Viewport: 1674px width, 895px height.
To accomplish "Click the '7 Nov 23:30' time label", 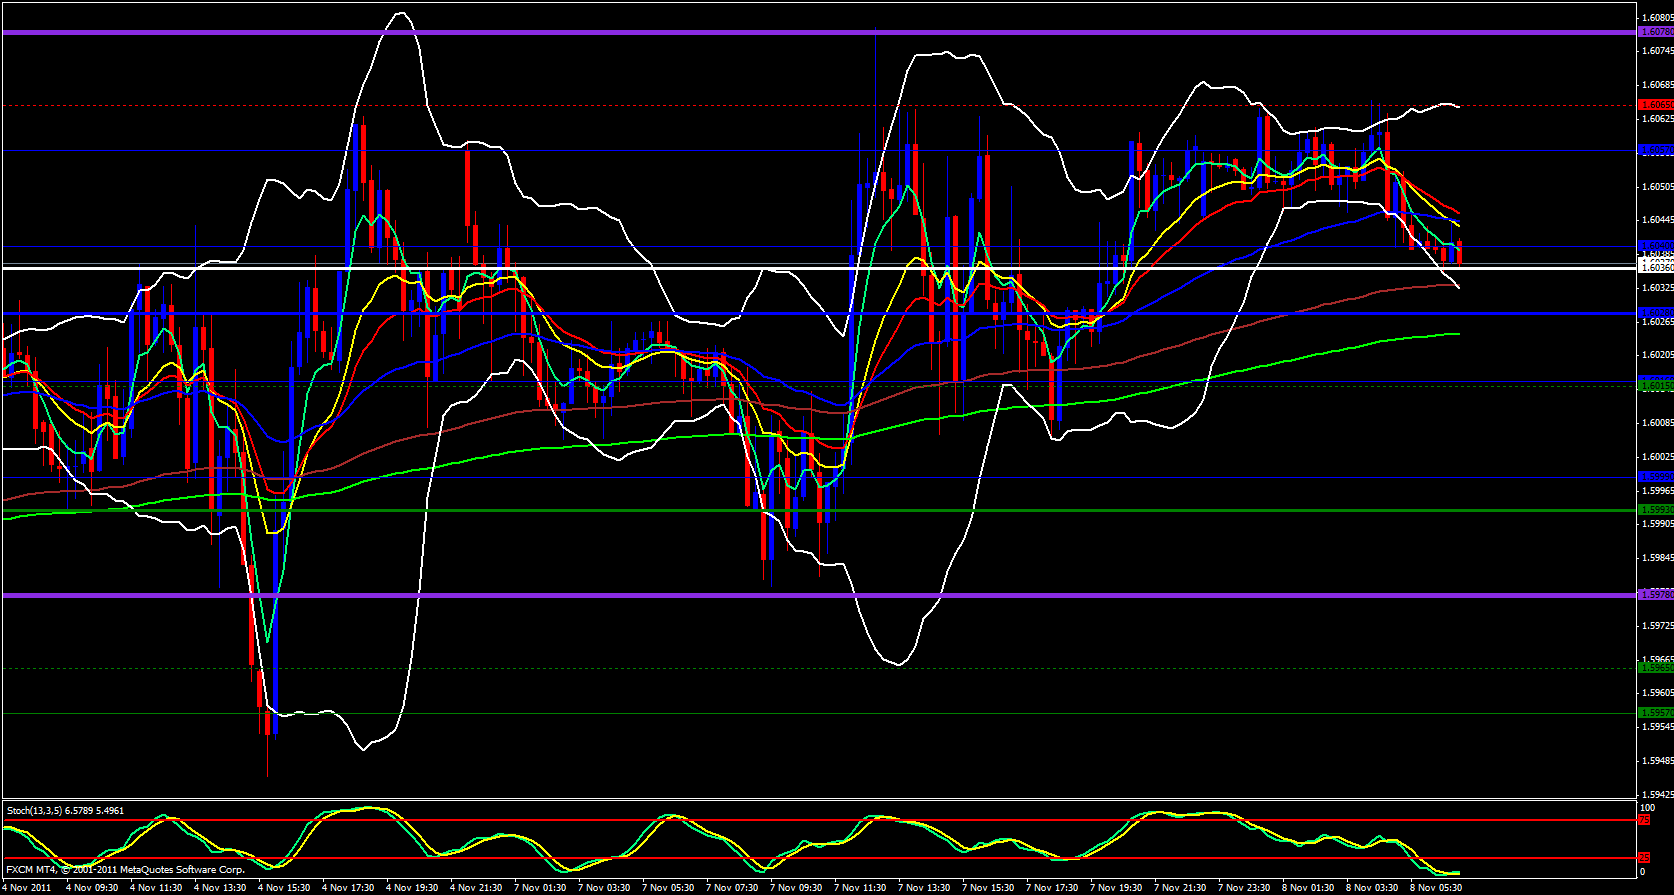I will 1244,887.
